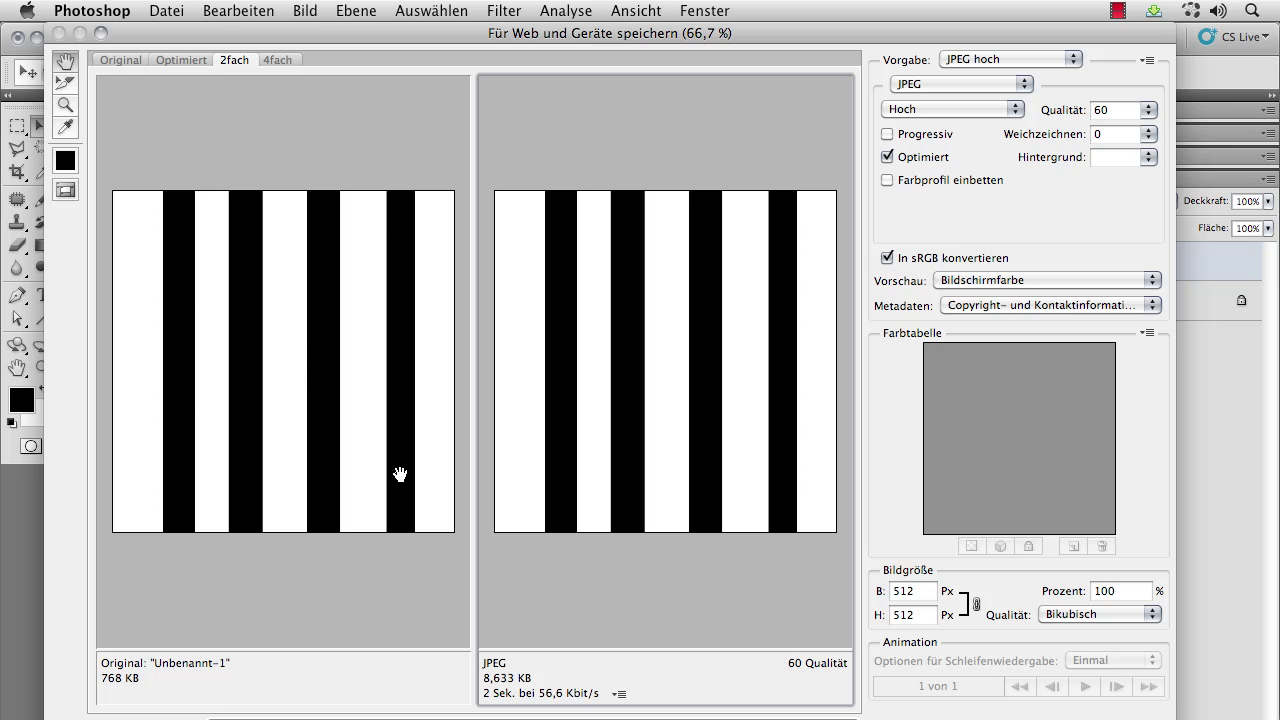Open the Farbtabelle panel menu
The image size is (1280, 720).
click(x=1147, y=333)
